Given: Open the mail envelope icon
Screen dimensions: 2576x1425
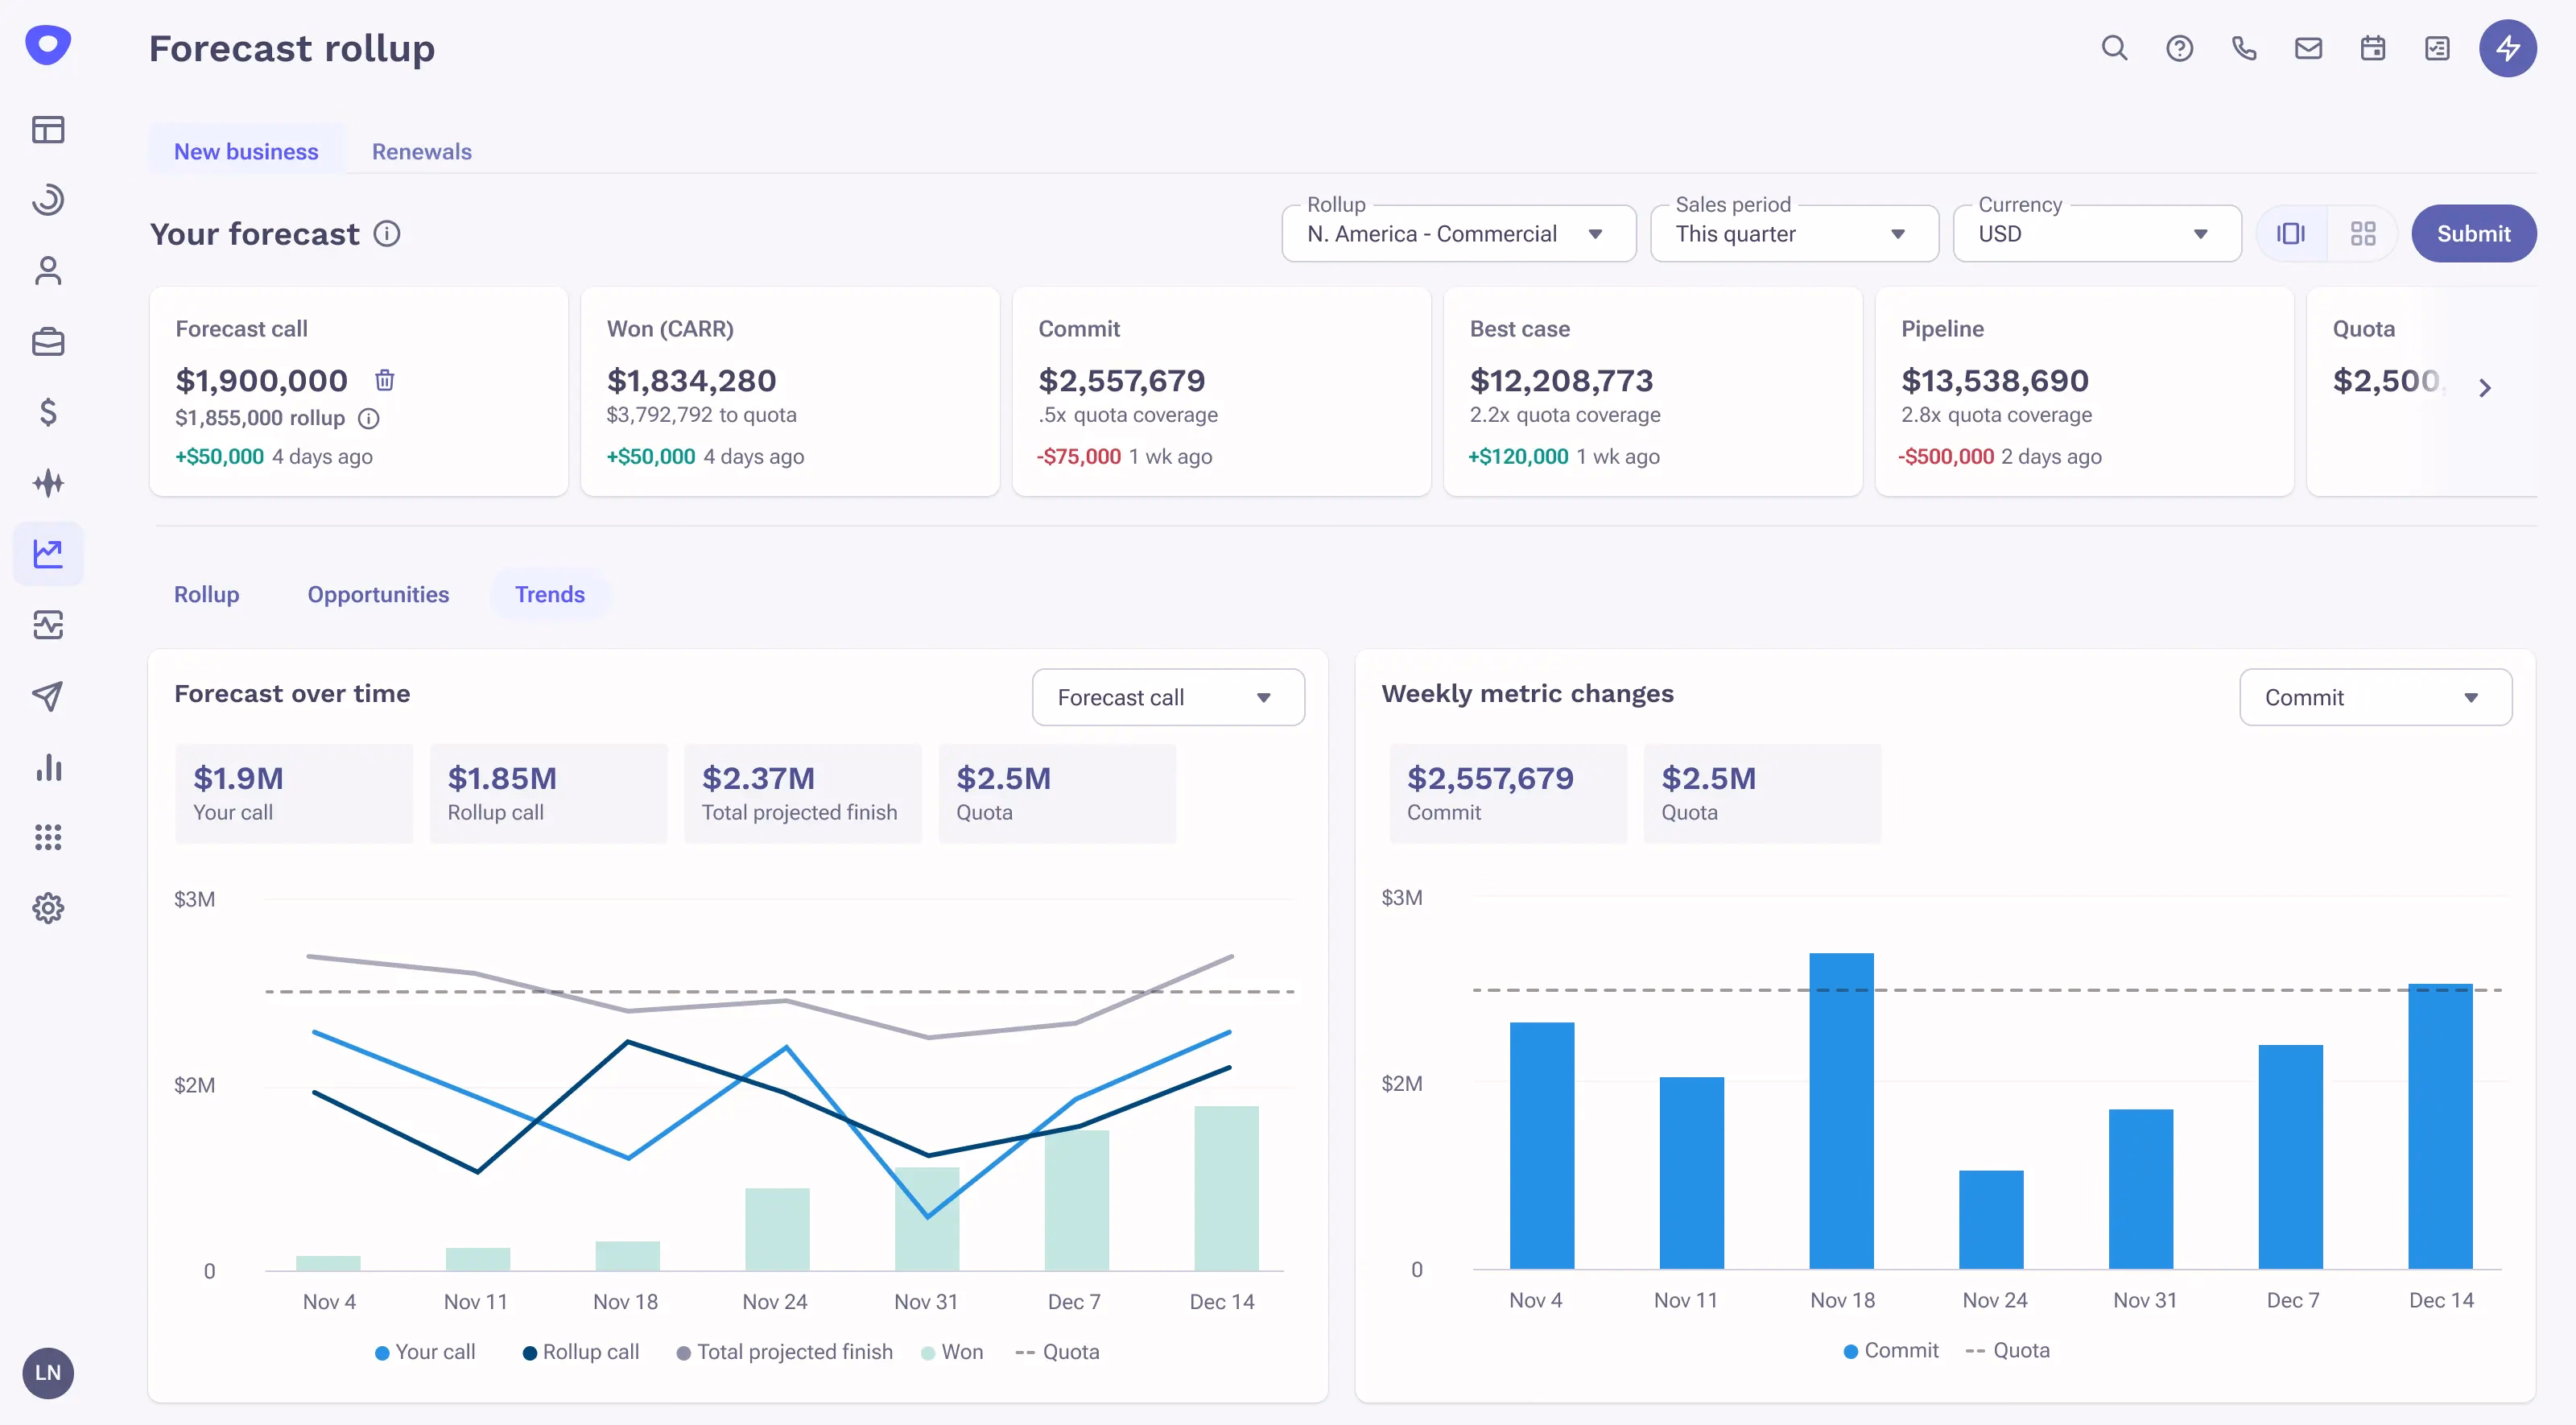Looking at the screenshot, I should [x=2308, y=48].
